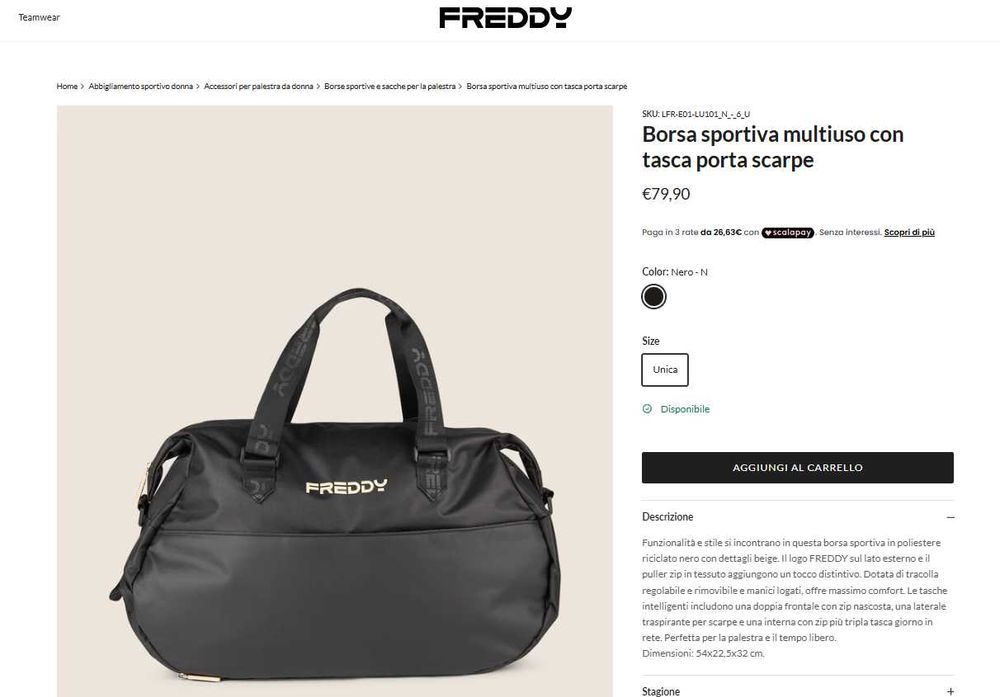
Task: Select the Nero black color swatch
Action: click(654, 297)
